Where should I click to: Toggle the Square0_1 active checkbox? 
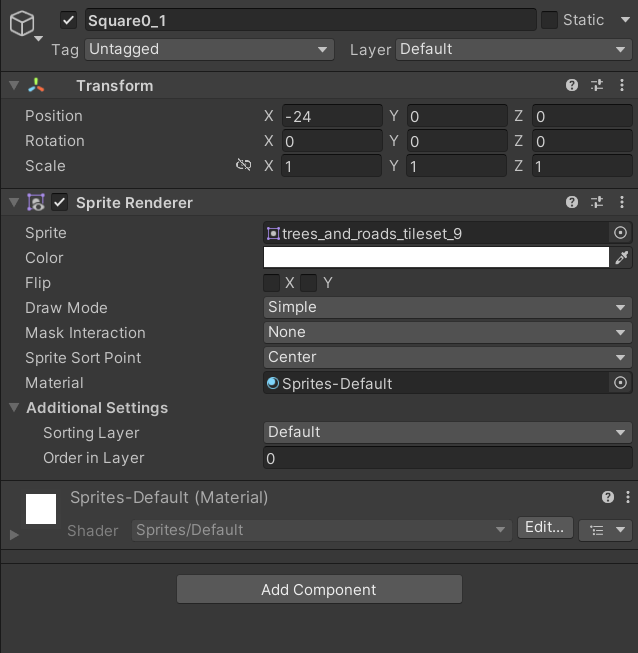pos(68,20)
